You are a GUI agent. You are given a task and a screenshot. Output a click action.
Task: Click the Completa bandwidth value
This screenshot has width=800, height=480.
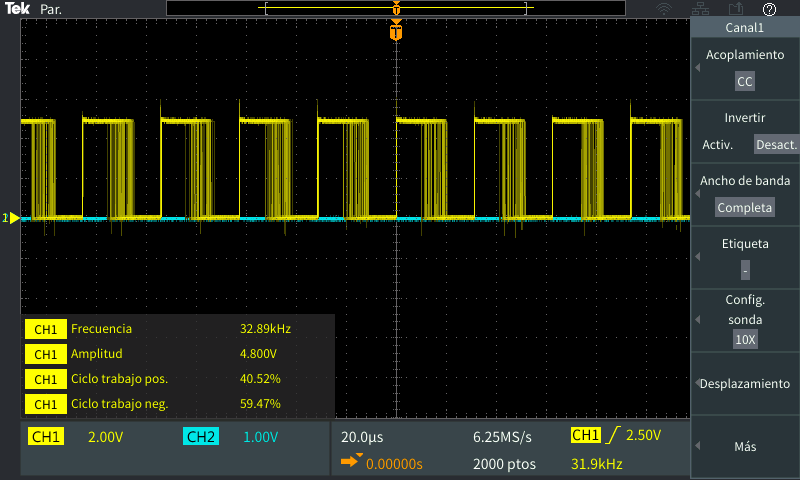pos(745,208)
